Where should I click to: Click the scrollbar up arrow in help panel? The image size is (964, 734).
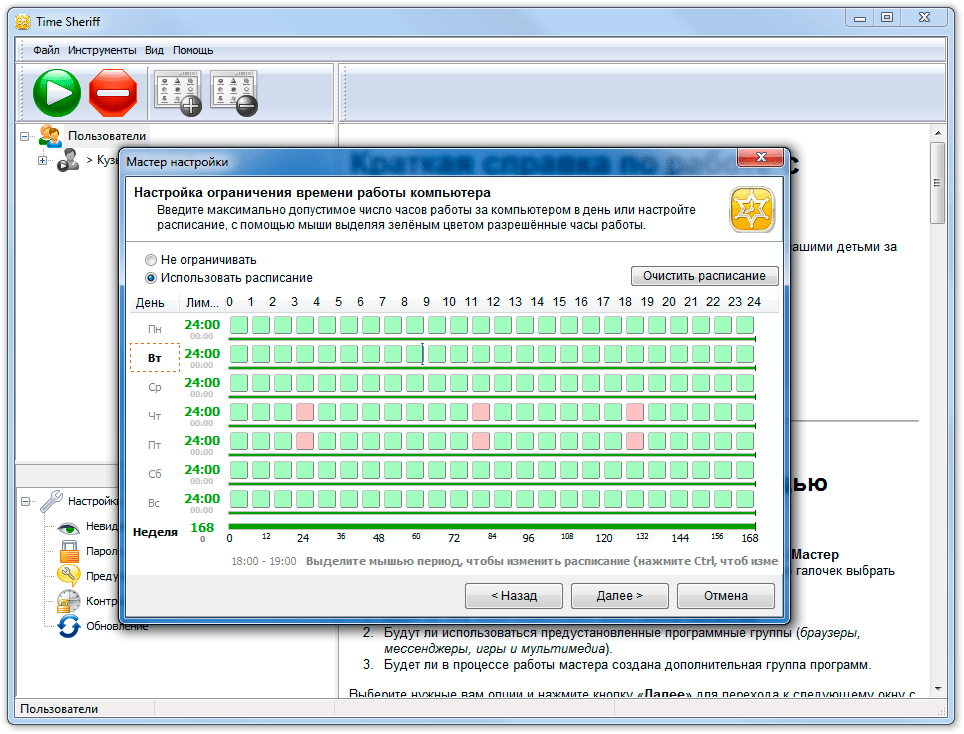coord(937,133)
